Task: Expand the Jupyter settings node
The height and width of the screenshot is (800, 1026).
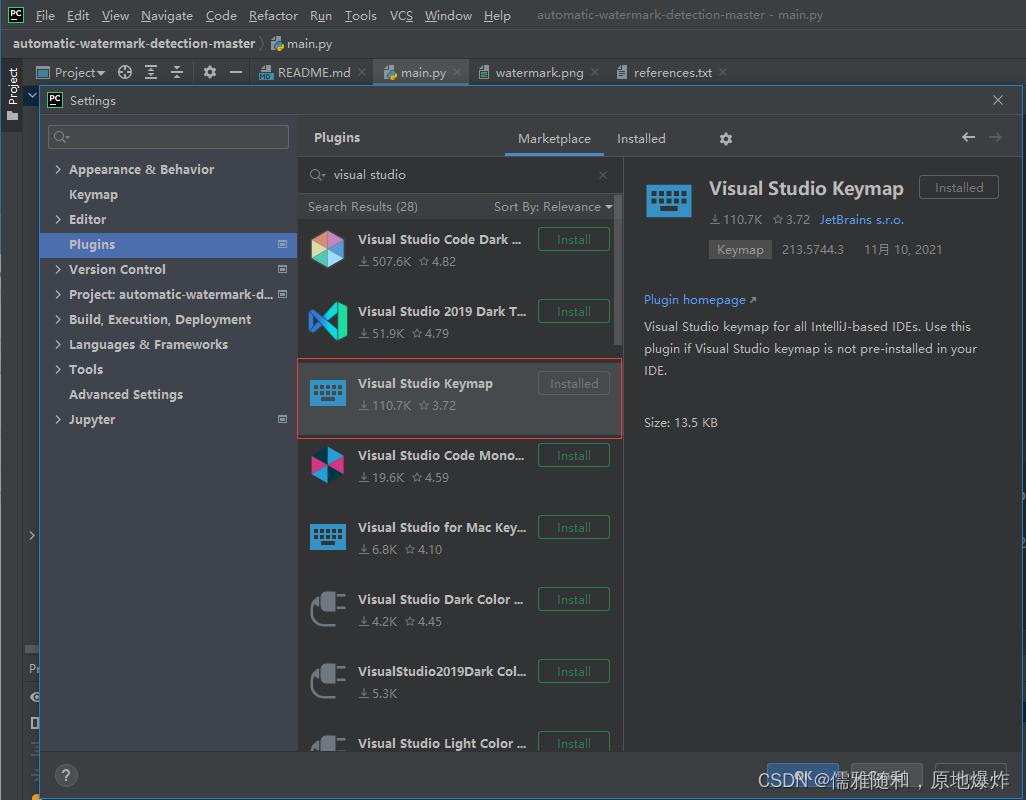Action: click(58, 419)
